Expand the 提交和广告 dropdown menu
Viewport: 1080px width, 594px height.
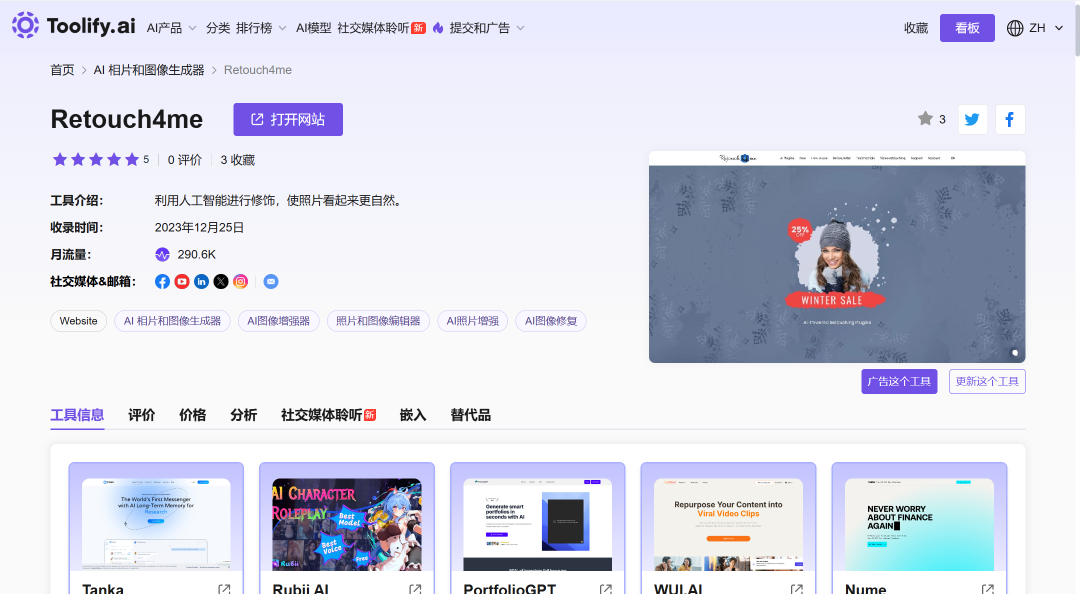point(487,28)
